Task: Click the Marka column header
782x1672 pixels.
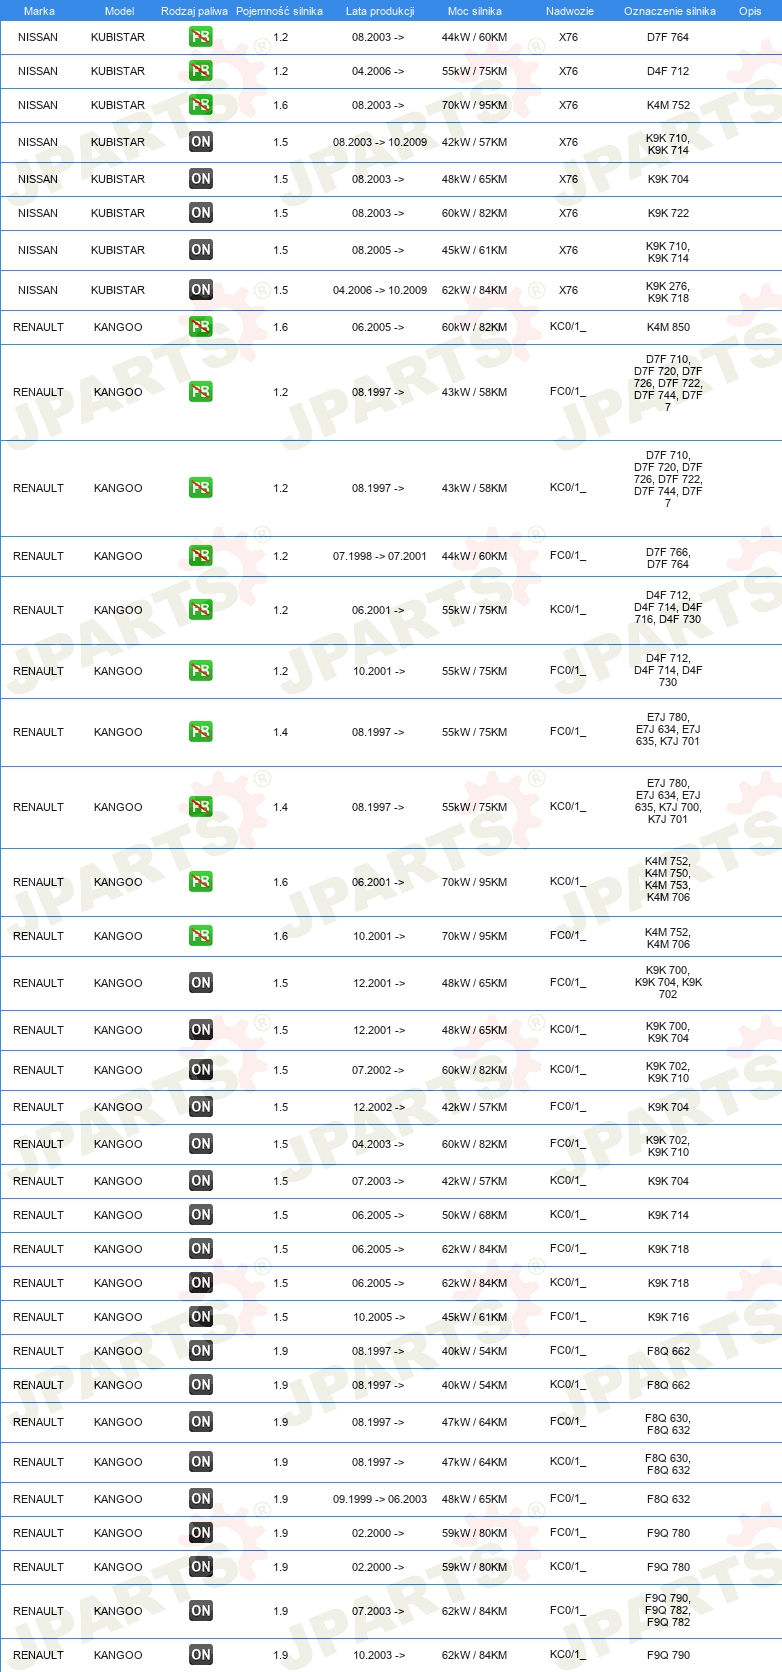Action: [x=39, y=11]
